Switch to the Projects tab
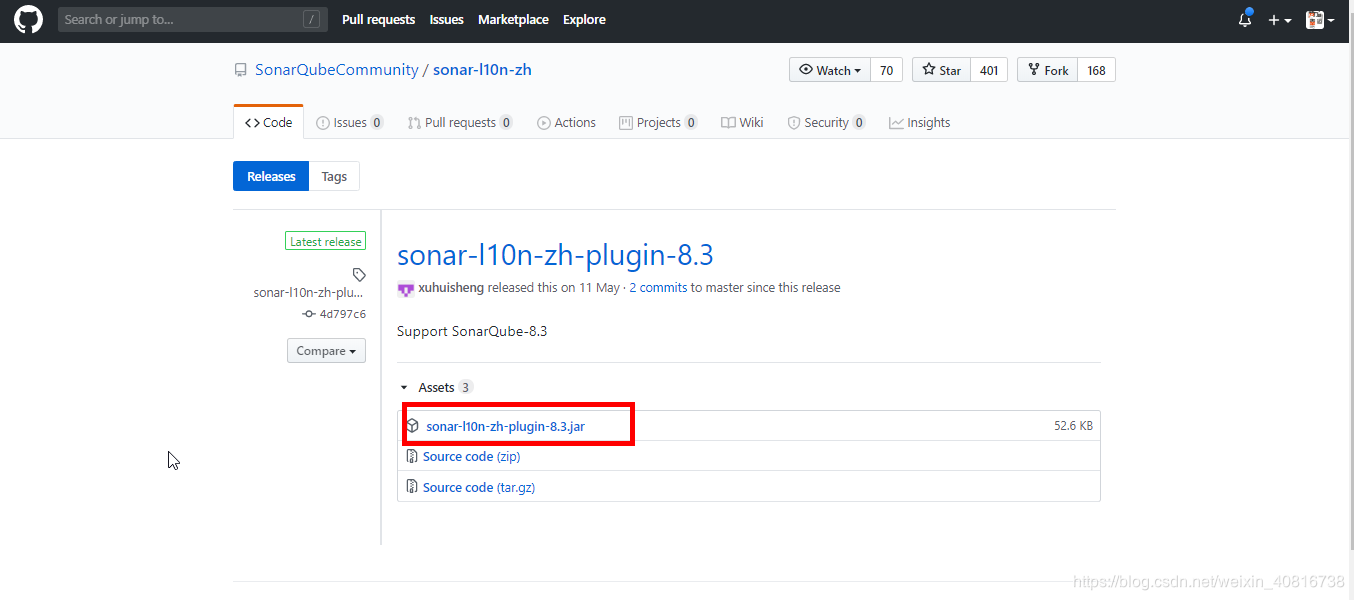This screenshot has width=1354, height=600. point(658,122)
